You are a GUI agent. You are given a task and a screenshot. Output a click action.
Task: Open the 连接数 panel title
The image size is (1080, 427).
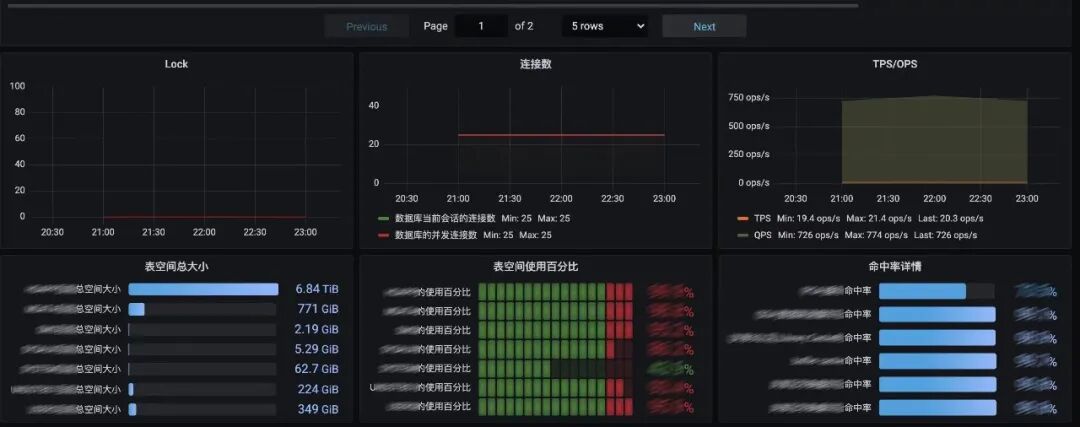coord(535,64)
